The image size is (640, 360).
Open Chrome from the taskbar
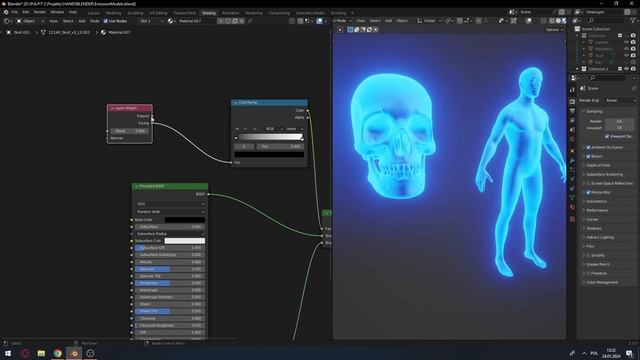(58, 353)
